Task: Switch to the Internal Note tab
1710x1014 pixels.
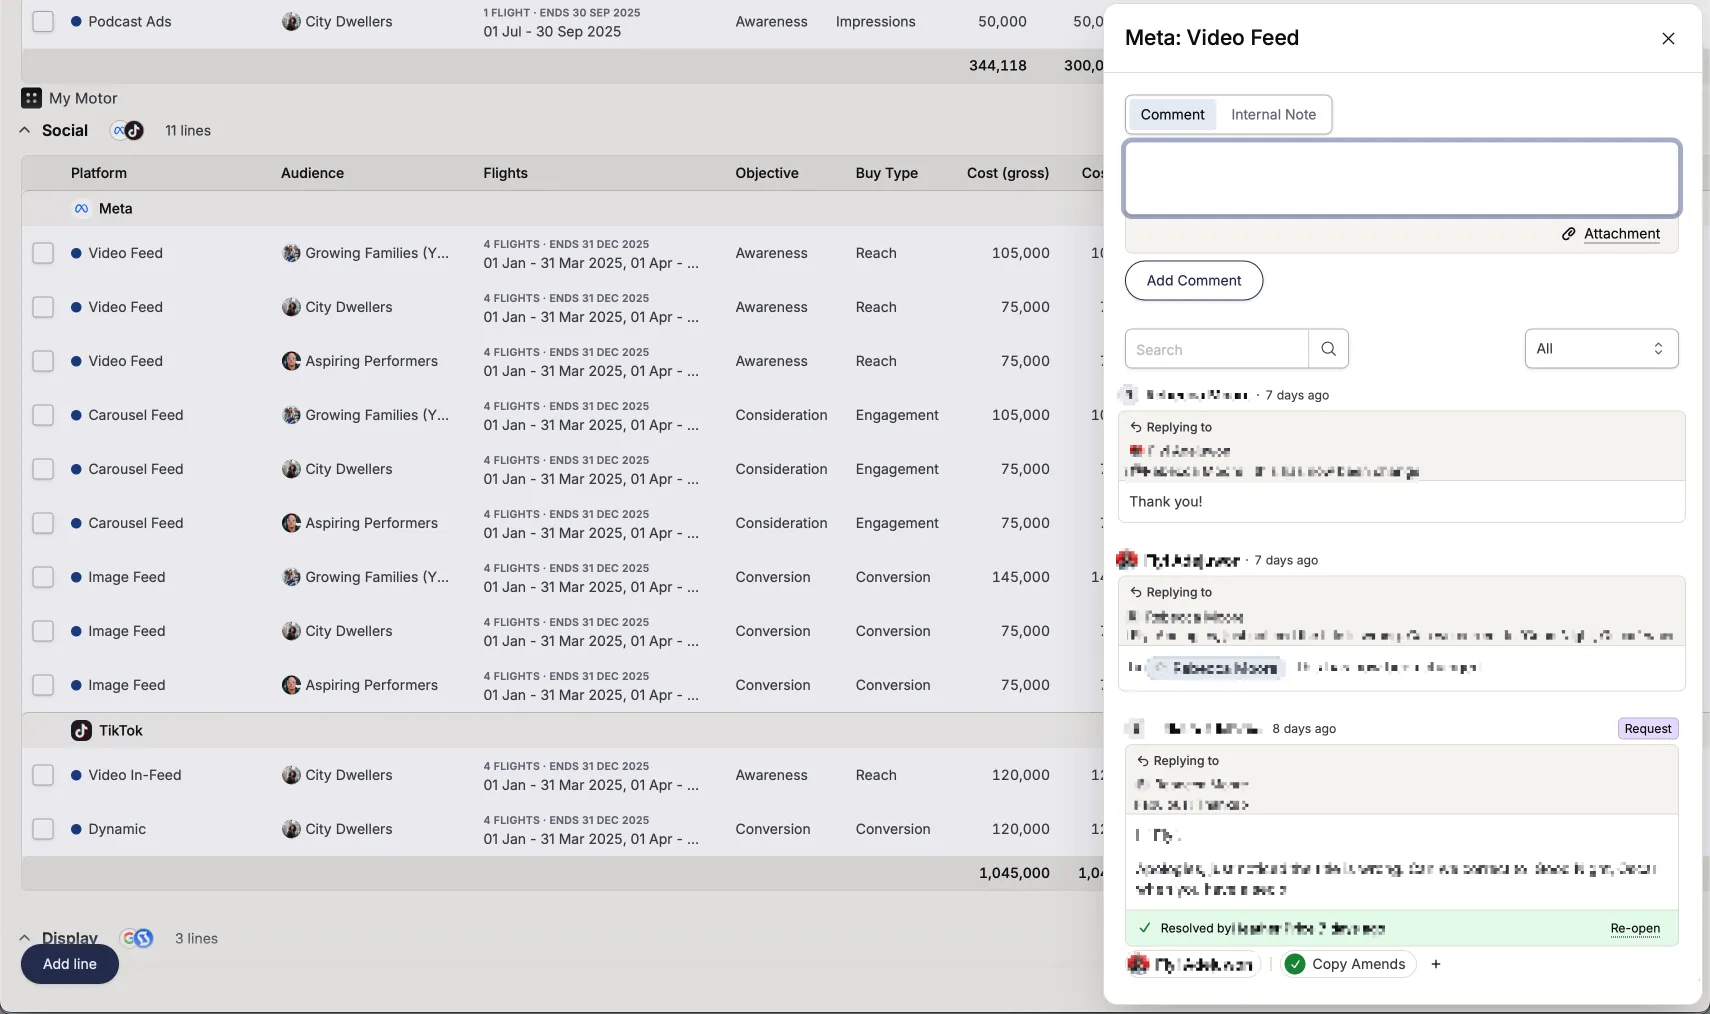Action: click(1273, 115)
